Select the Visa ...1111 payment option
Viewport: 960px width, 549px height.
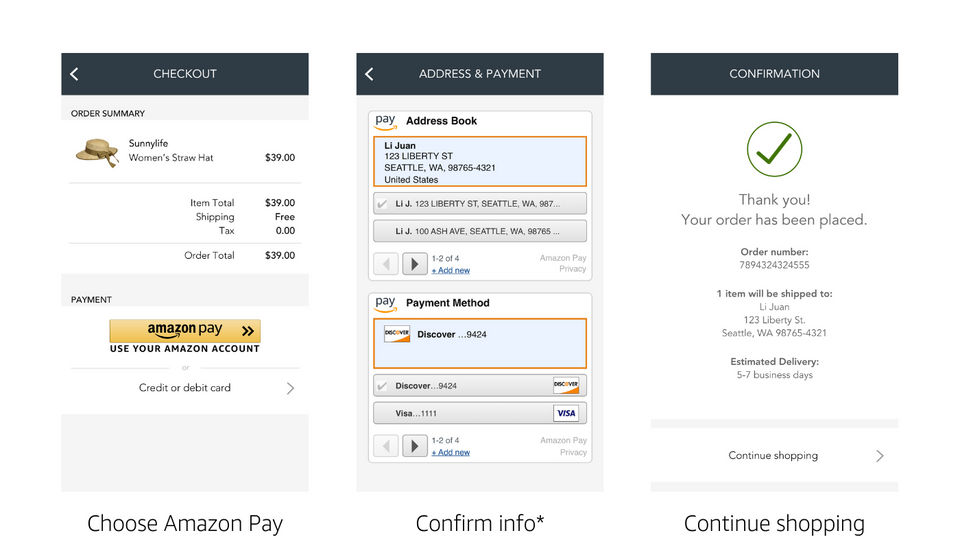pyautogui.click(x=480, y=413)
